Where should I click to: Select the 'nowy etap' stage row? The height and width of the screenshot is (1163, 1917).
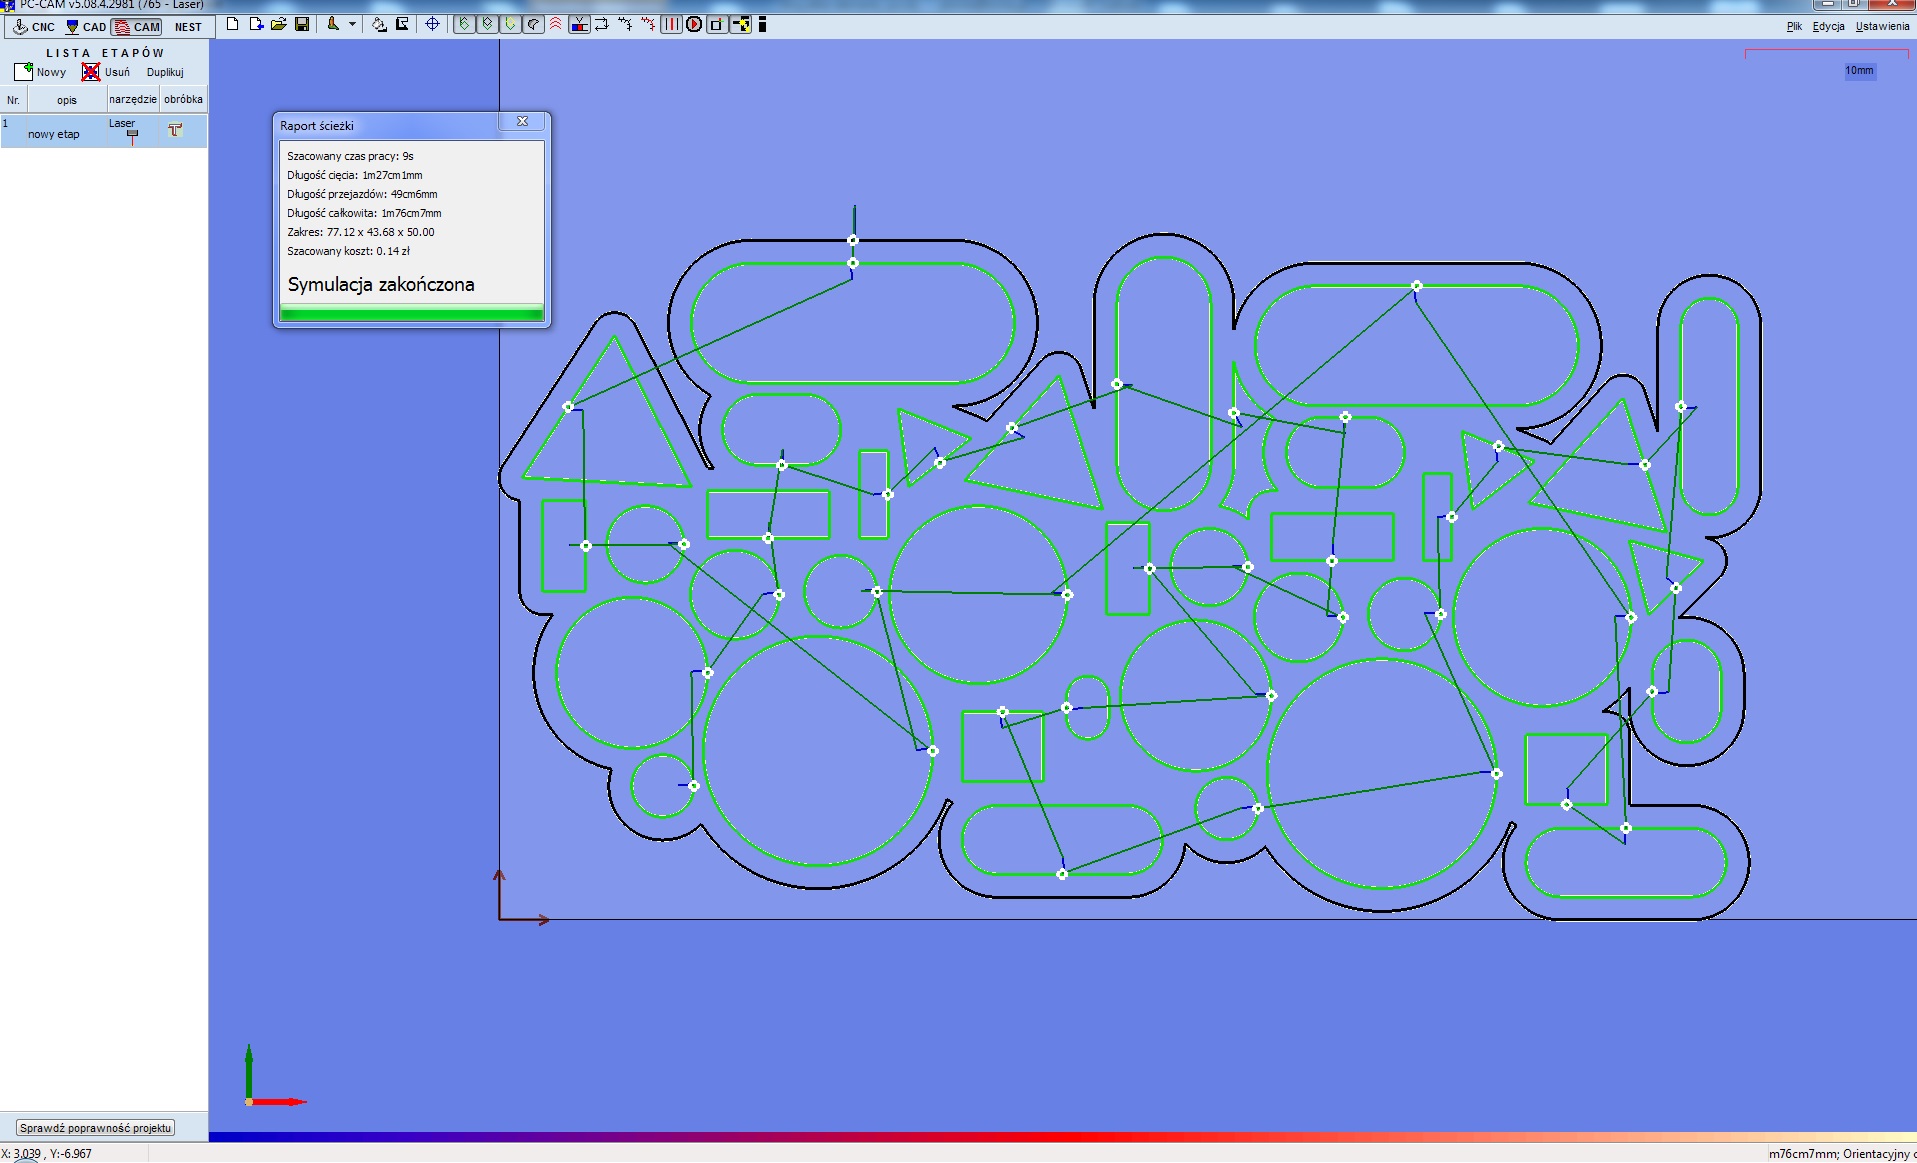[x=104, y=131]
